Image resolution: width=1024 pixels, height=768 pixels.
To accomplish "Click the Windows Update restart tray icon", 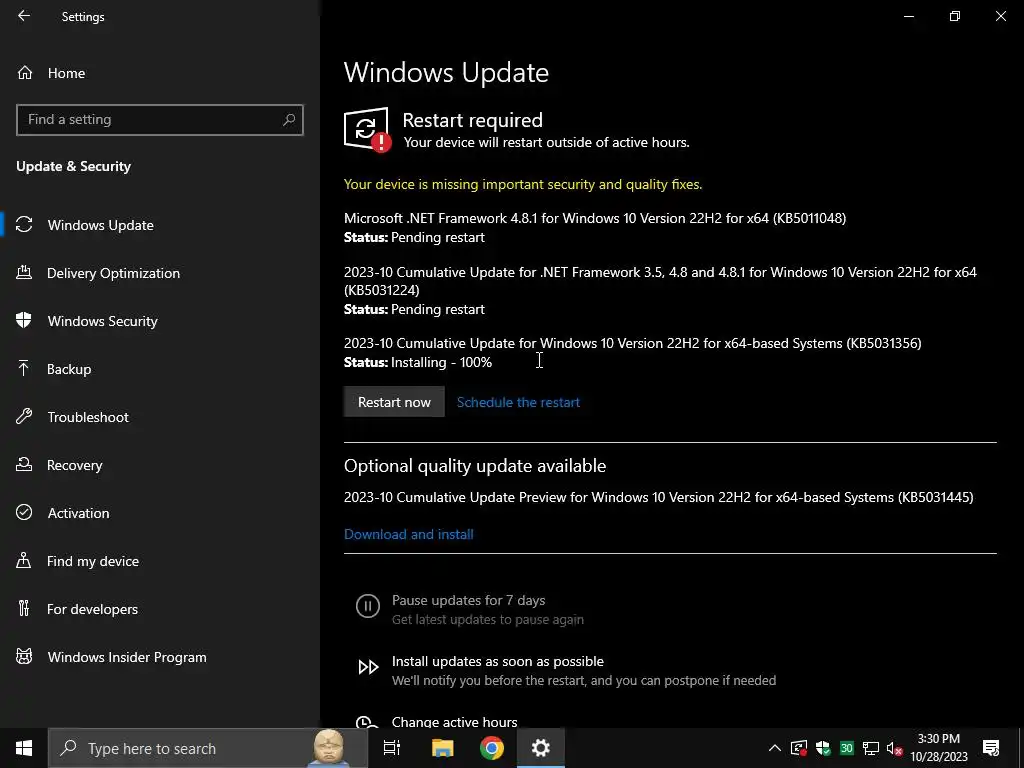I will [799, 748].
